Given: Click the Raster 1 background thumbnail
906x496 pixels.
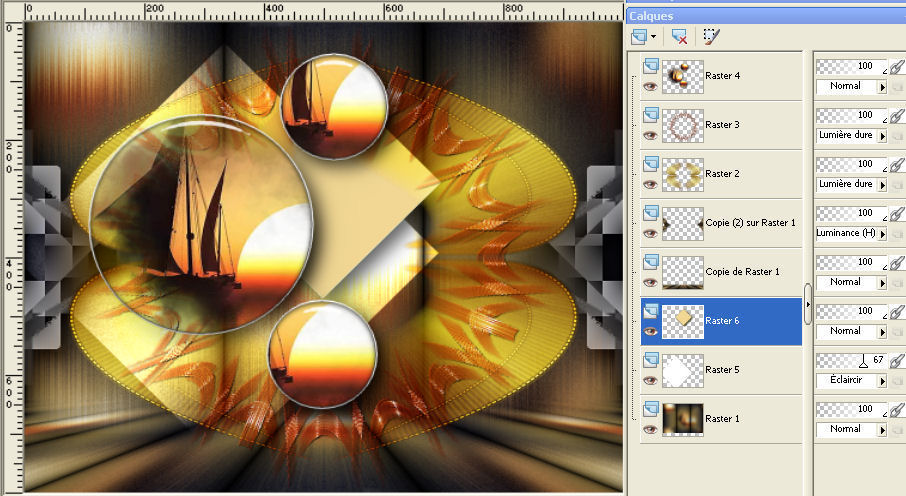Looking at the screenshot, I should (682, 420).
